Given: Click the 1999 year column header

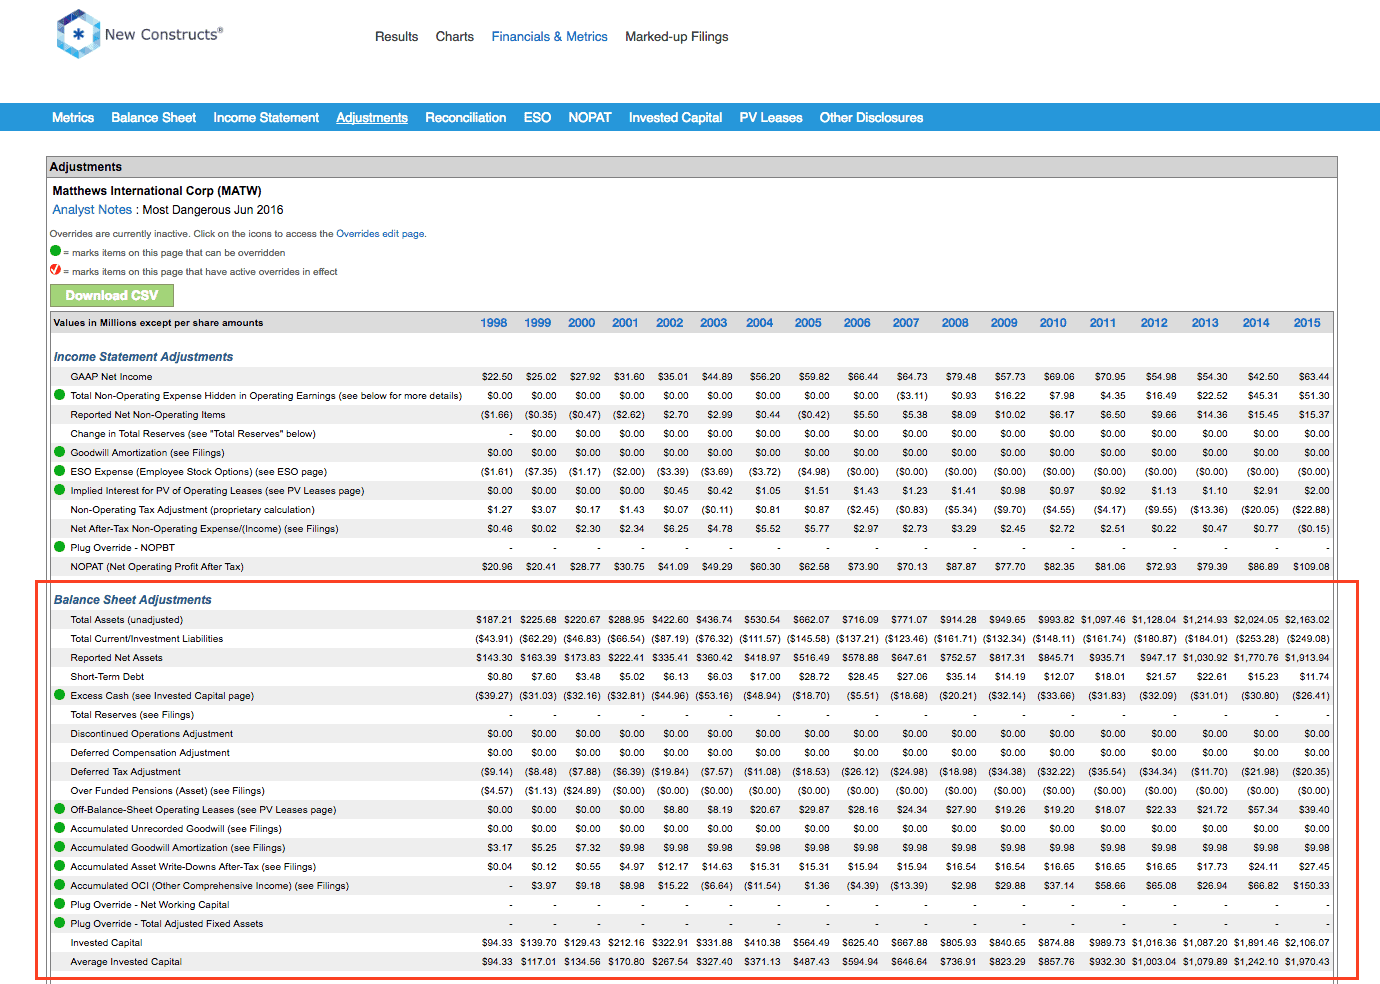Looking at the screenshot, I should (538, 323).
